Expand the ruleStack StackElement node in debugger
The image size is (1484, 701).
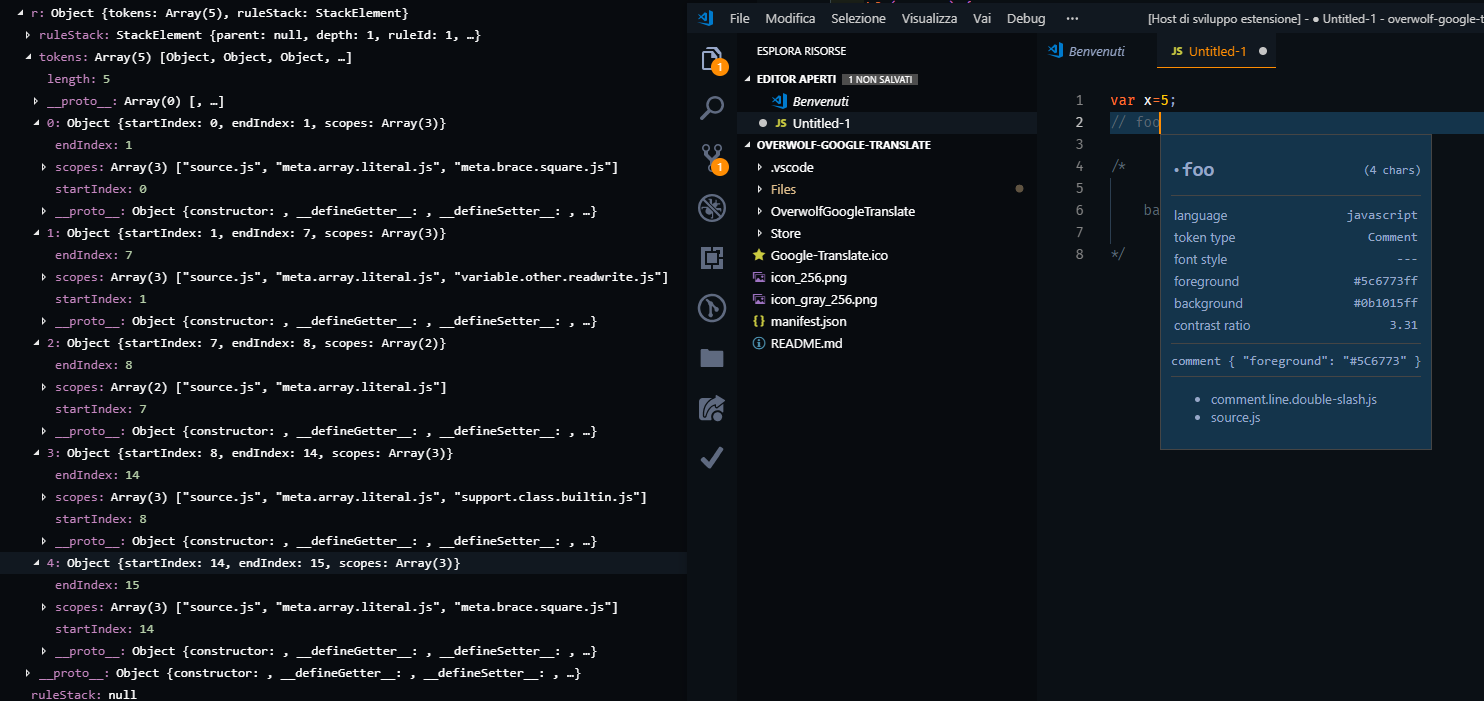(28, 35)
